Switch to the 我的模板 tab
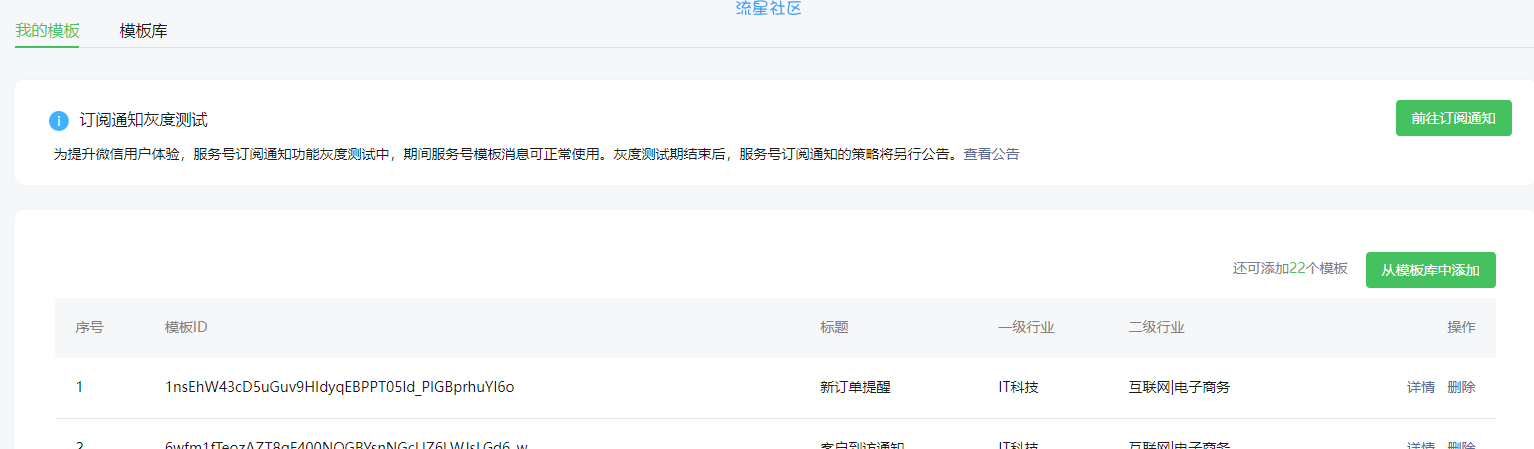 tap(47, 31)
